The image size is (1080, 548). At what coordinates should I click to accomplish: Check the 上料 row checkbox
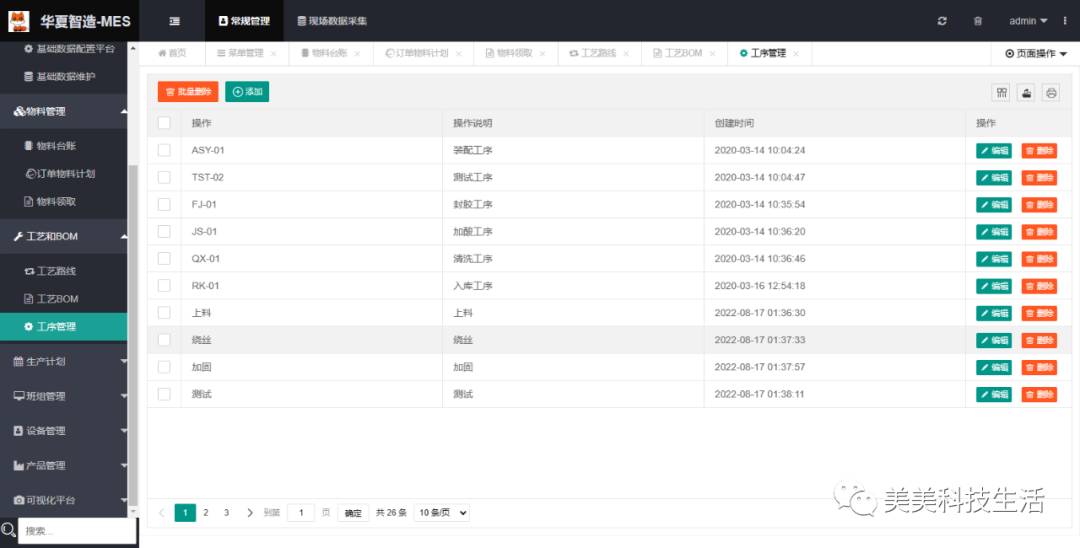point(164,313)
